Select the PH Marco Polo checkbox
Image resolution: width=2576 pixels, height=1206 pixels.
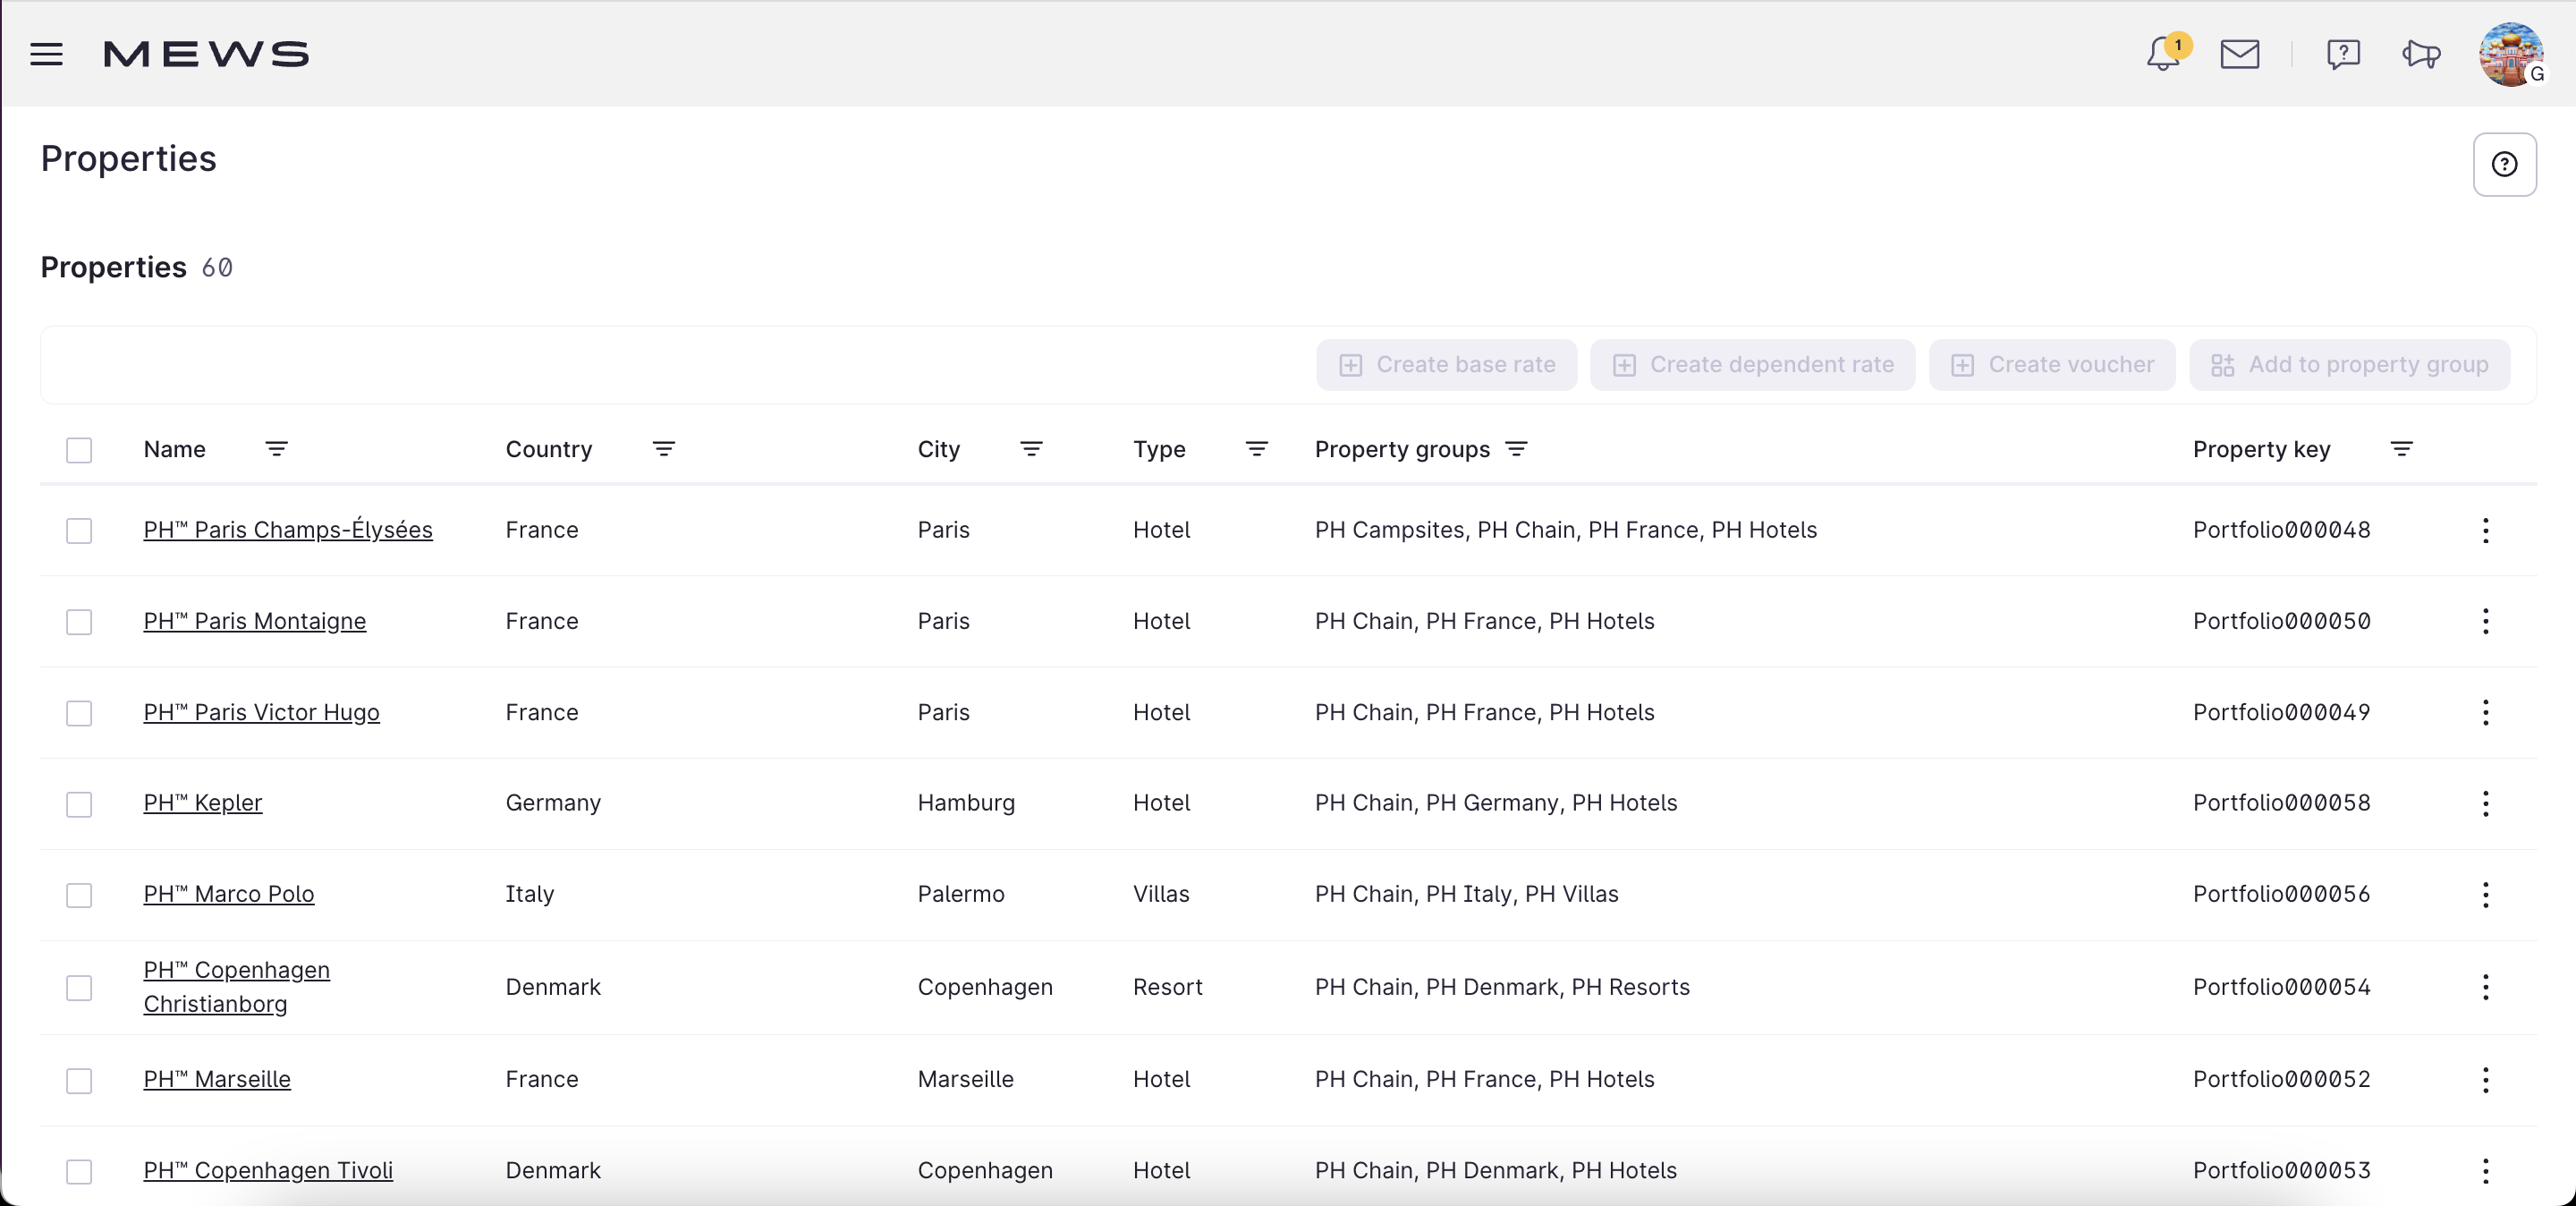click(79, 895)
